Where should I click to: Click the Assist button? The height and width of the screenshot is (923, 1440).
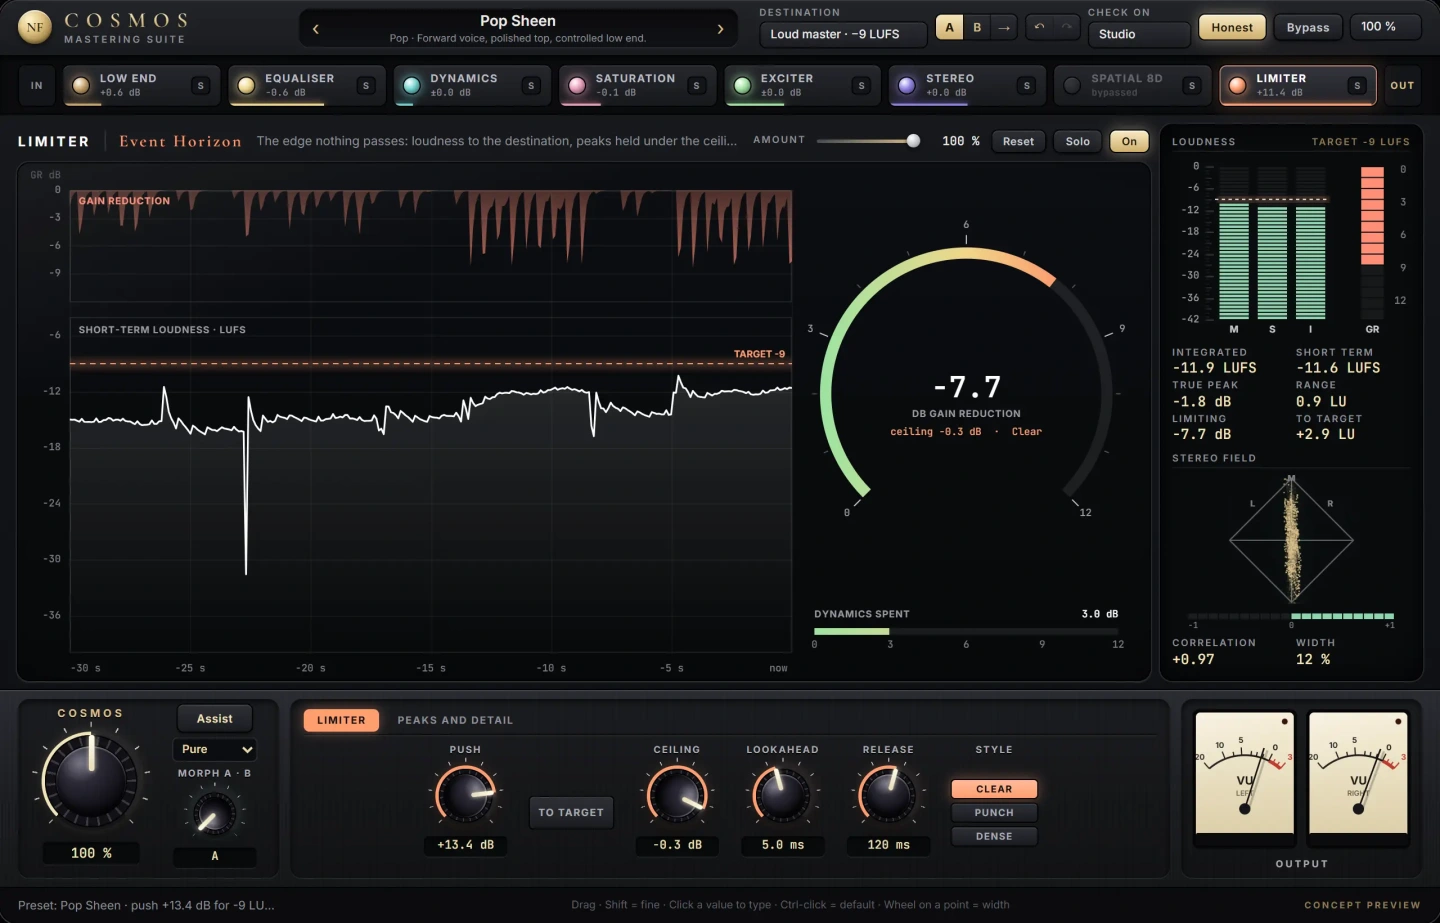215,718
